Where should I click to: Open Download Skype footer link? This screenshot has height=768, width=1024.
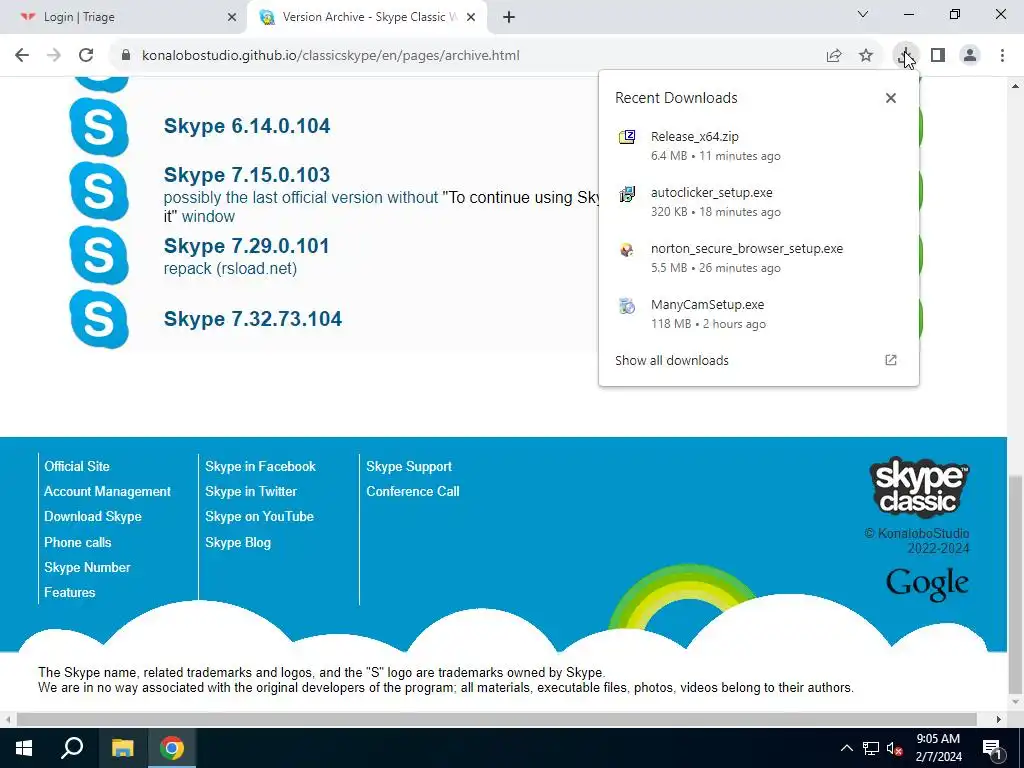pos(93,517)
